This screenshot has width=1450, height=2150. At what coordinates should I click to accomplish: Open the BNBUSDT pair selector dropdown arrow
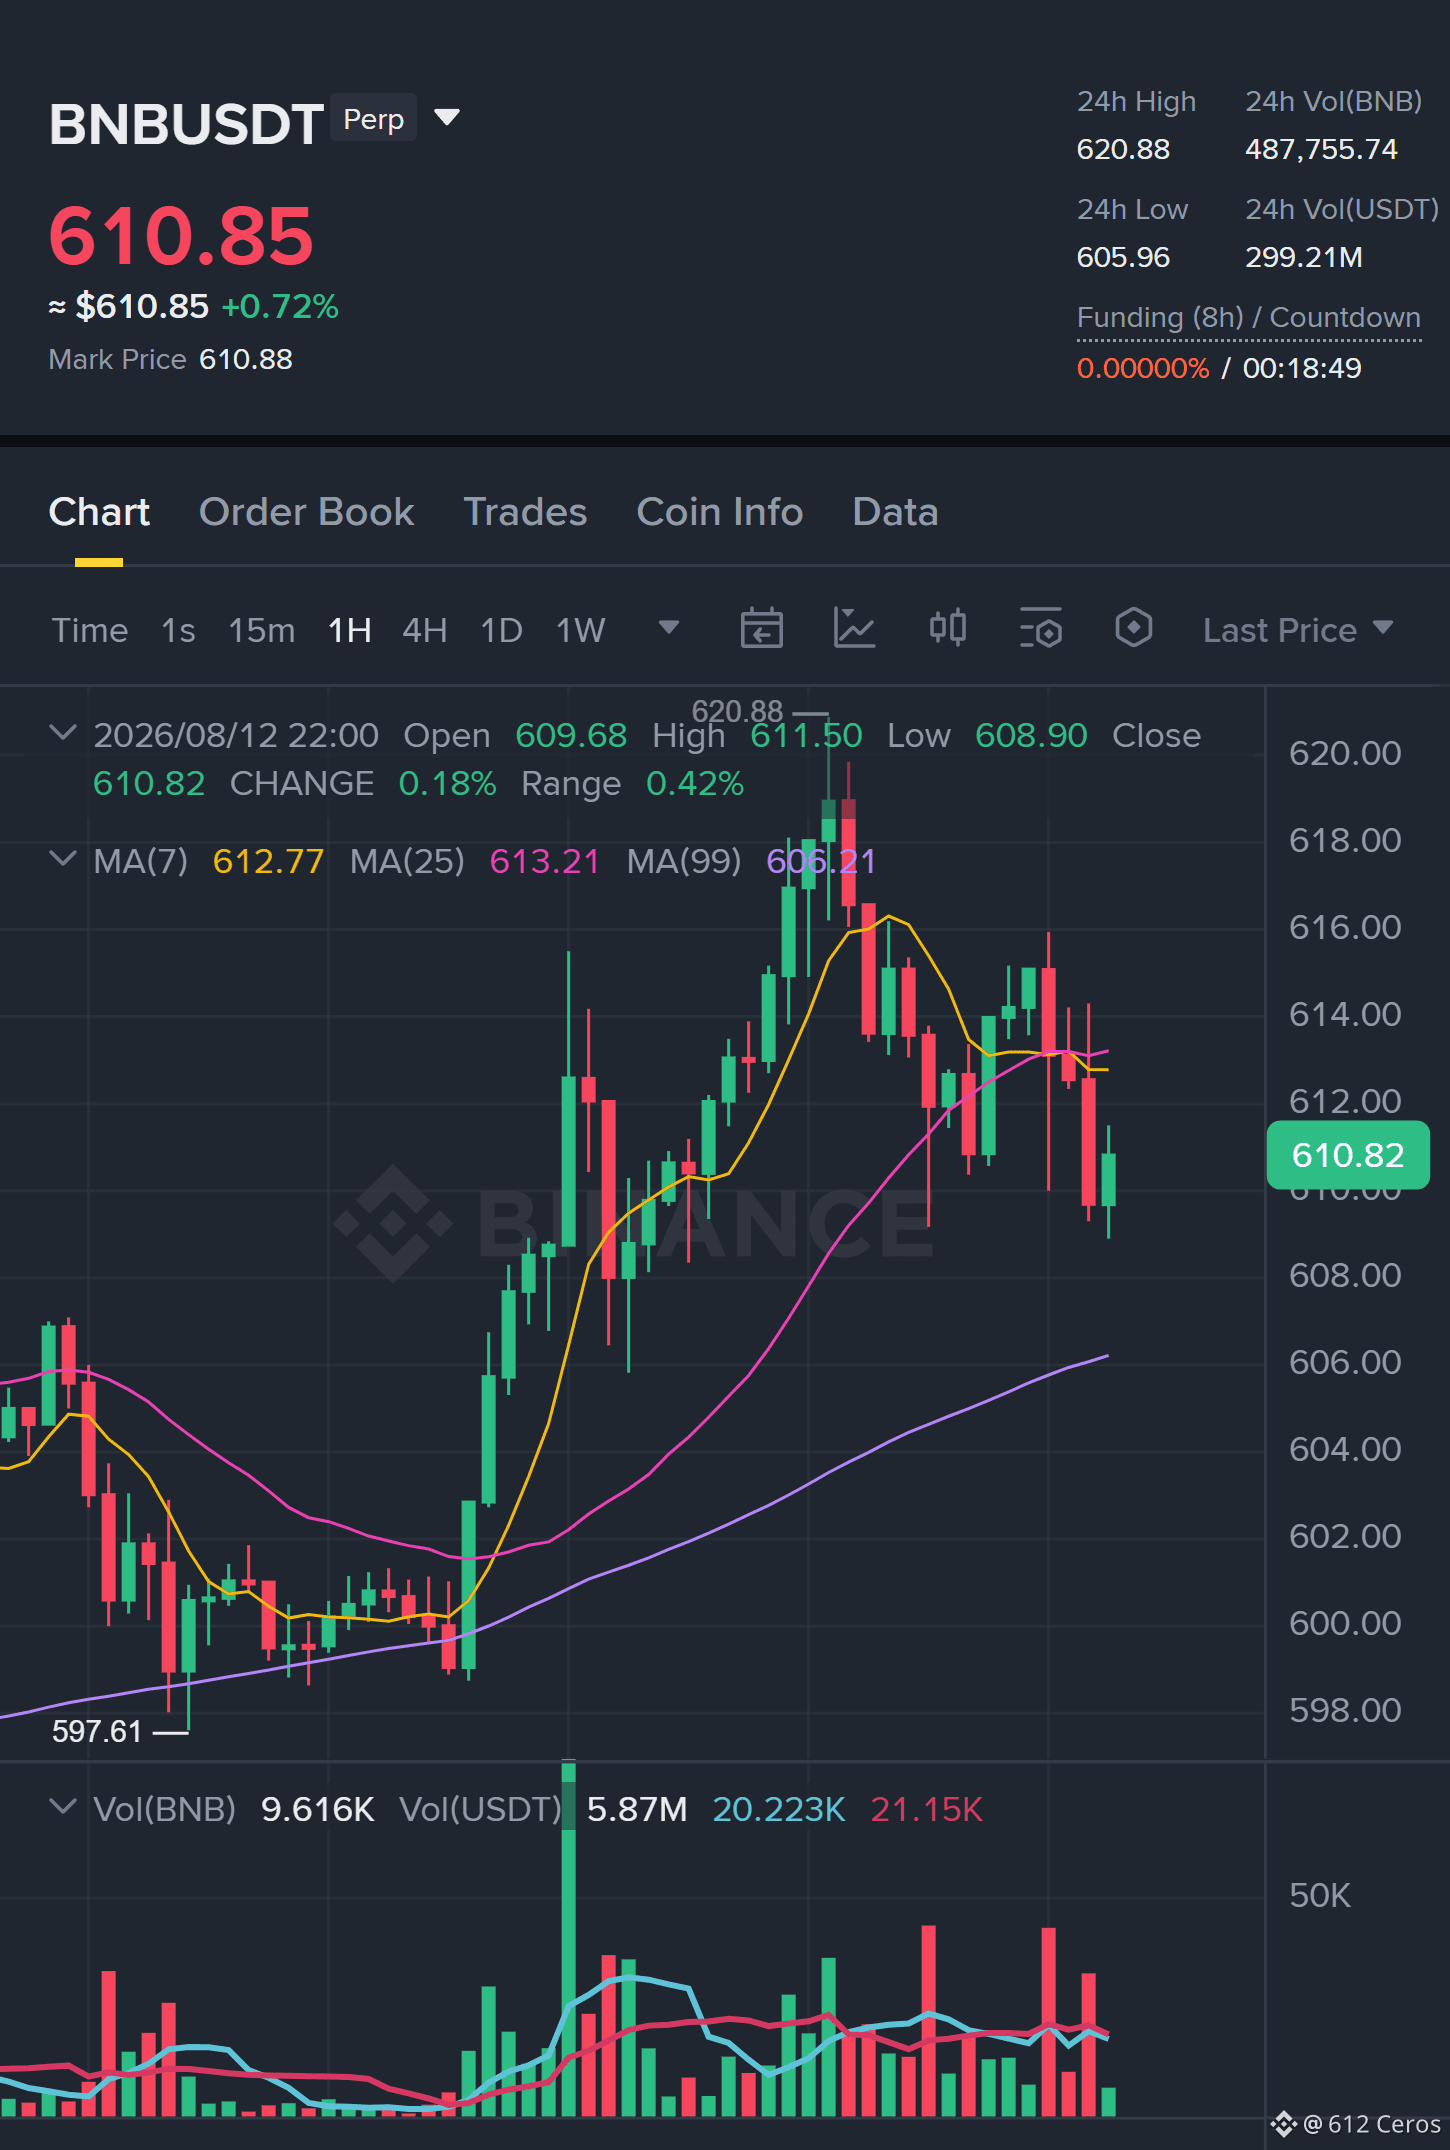pos(447,118)
